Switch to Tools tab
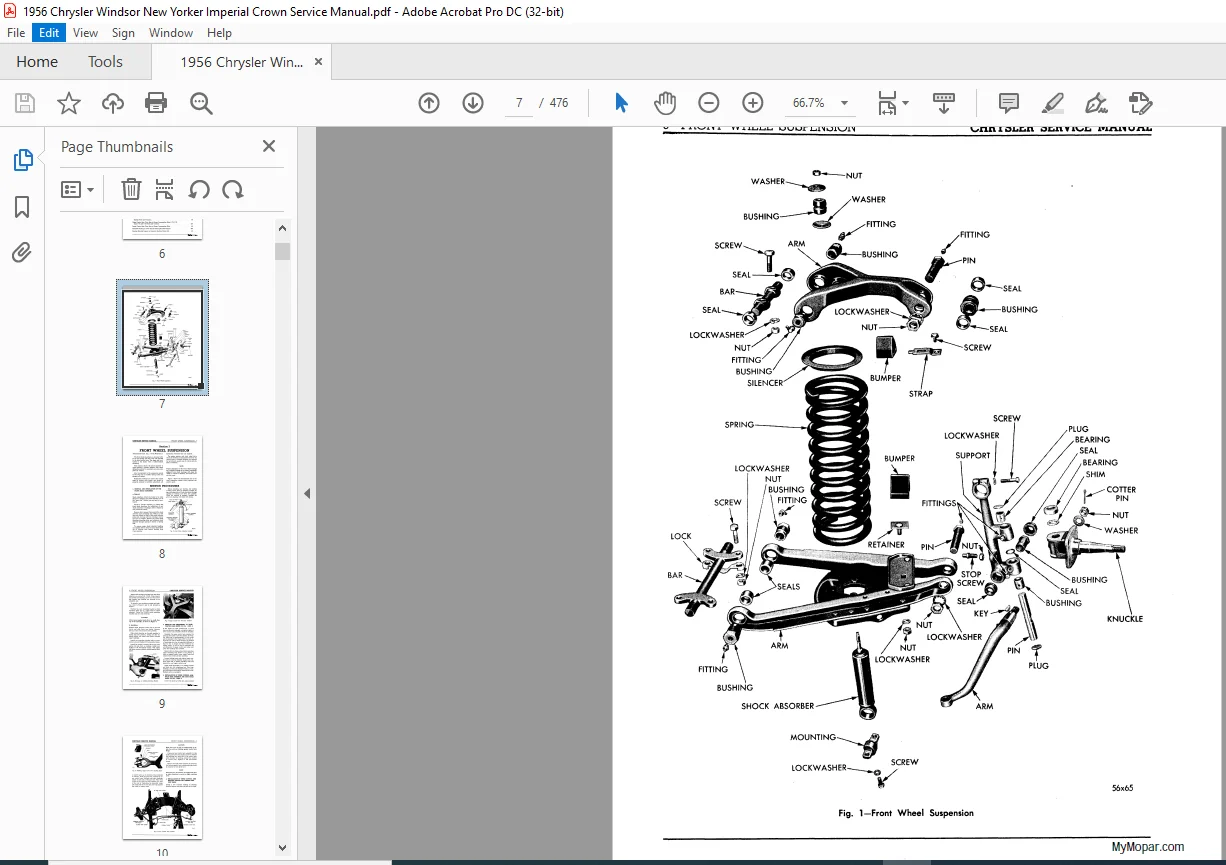 105,62
